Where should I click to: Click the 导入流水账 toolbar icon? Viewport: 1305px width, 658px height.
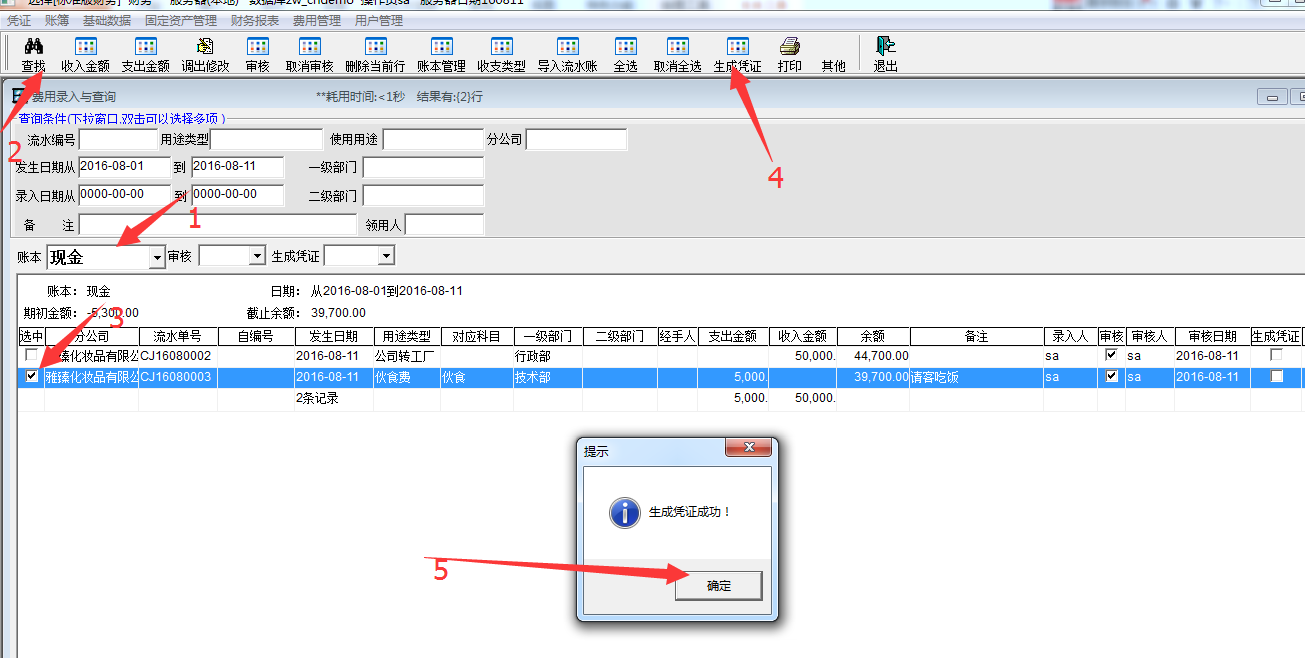567,47
